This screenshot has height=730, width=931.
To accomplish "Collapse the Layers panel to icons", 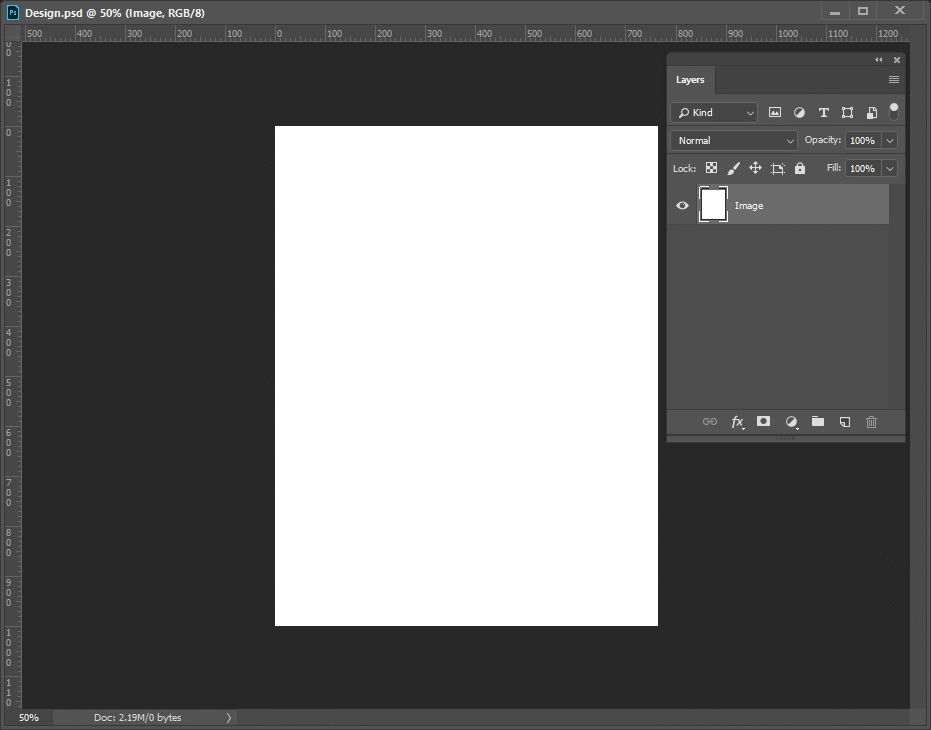I will point(878,59).
